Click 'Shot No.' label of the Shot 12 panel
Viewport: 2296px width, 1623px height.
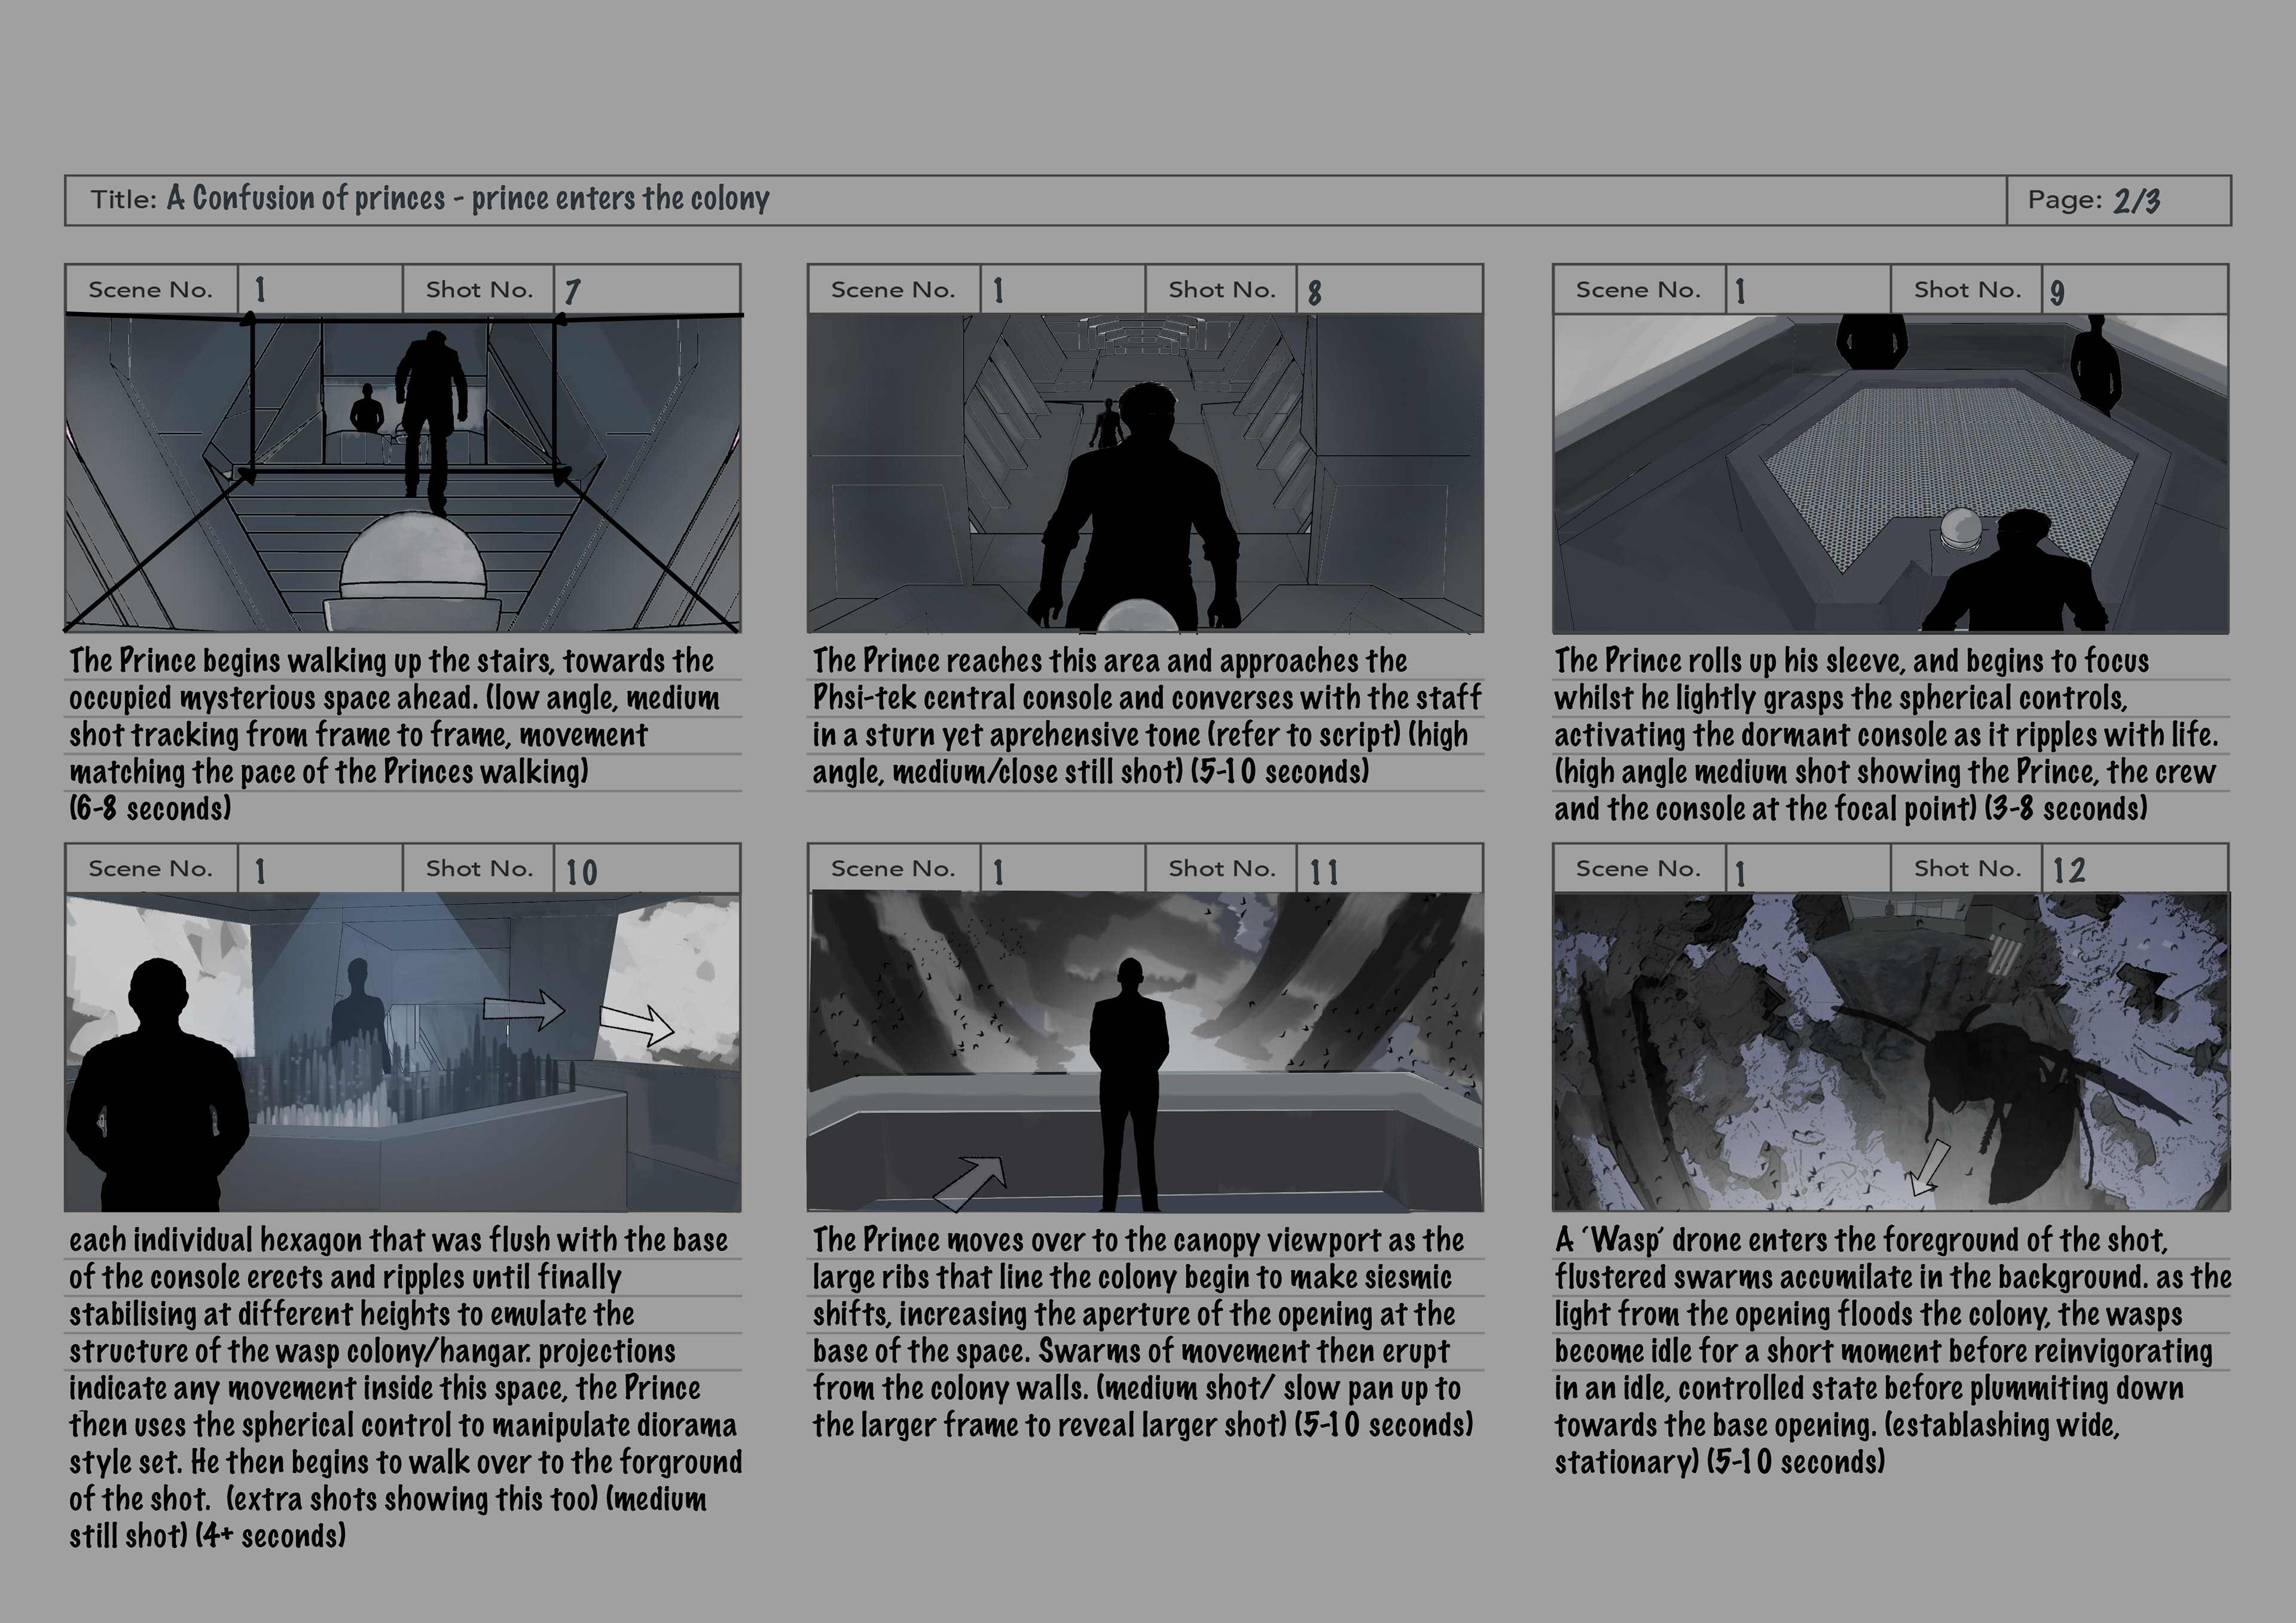point(1967,869)
